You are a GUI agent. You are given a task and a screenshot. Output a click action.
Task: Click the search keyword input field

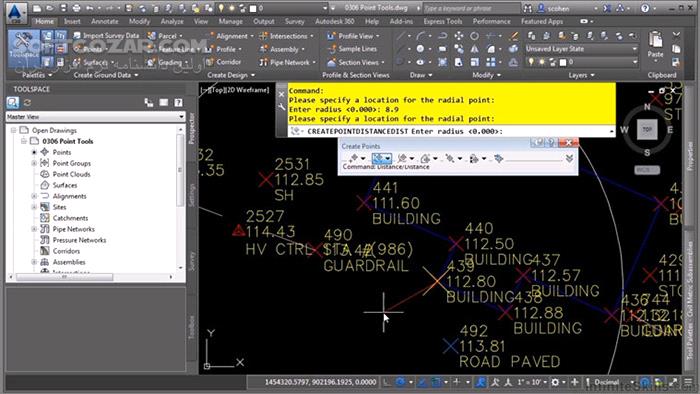pos(471,8)
